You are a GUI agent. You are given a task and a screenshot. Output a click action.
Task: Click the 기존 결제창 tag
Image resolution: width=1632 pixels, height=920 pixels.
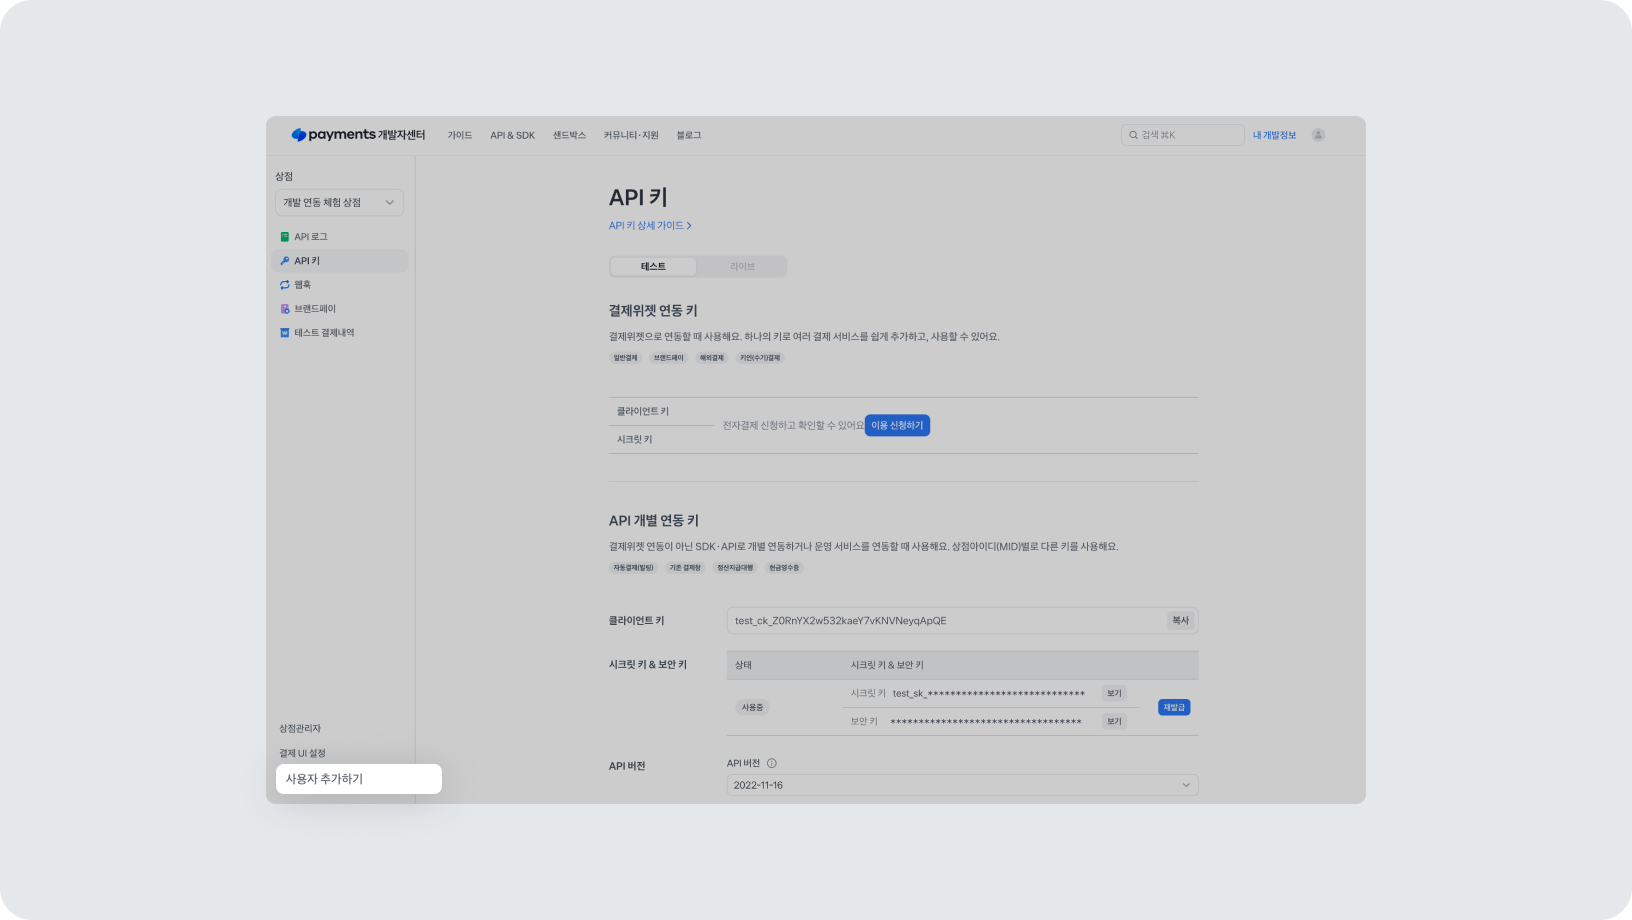[x=685, y=568]
